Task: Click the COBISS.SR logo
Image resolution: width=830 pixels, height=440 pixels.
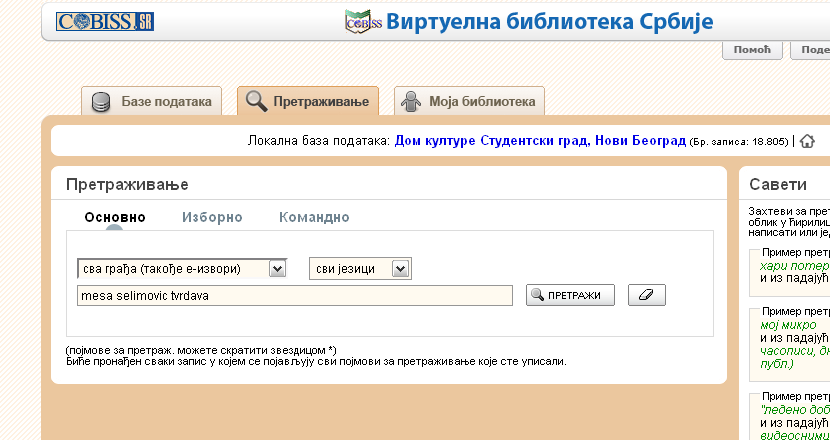Action: point(105,22)
